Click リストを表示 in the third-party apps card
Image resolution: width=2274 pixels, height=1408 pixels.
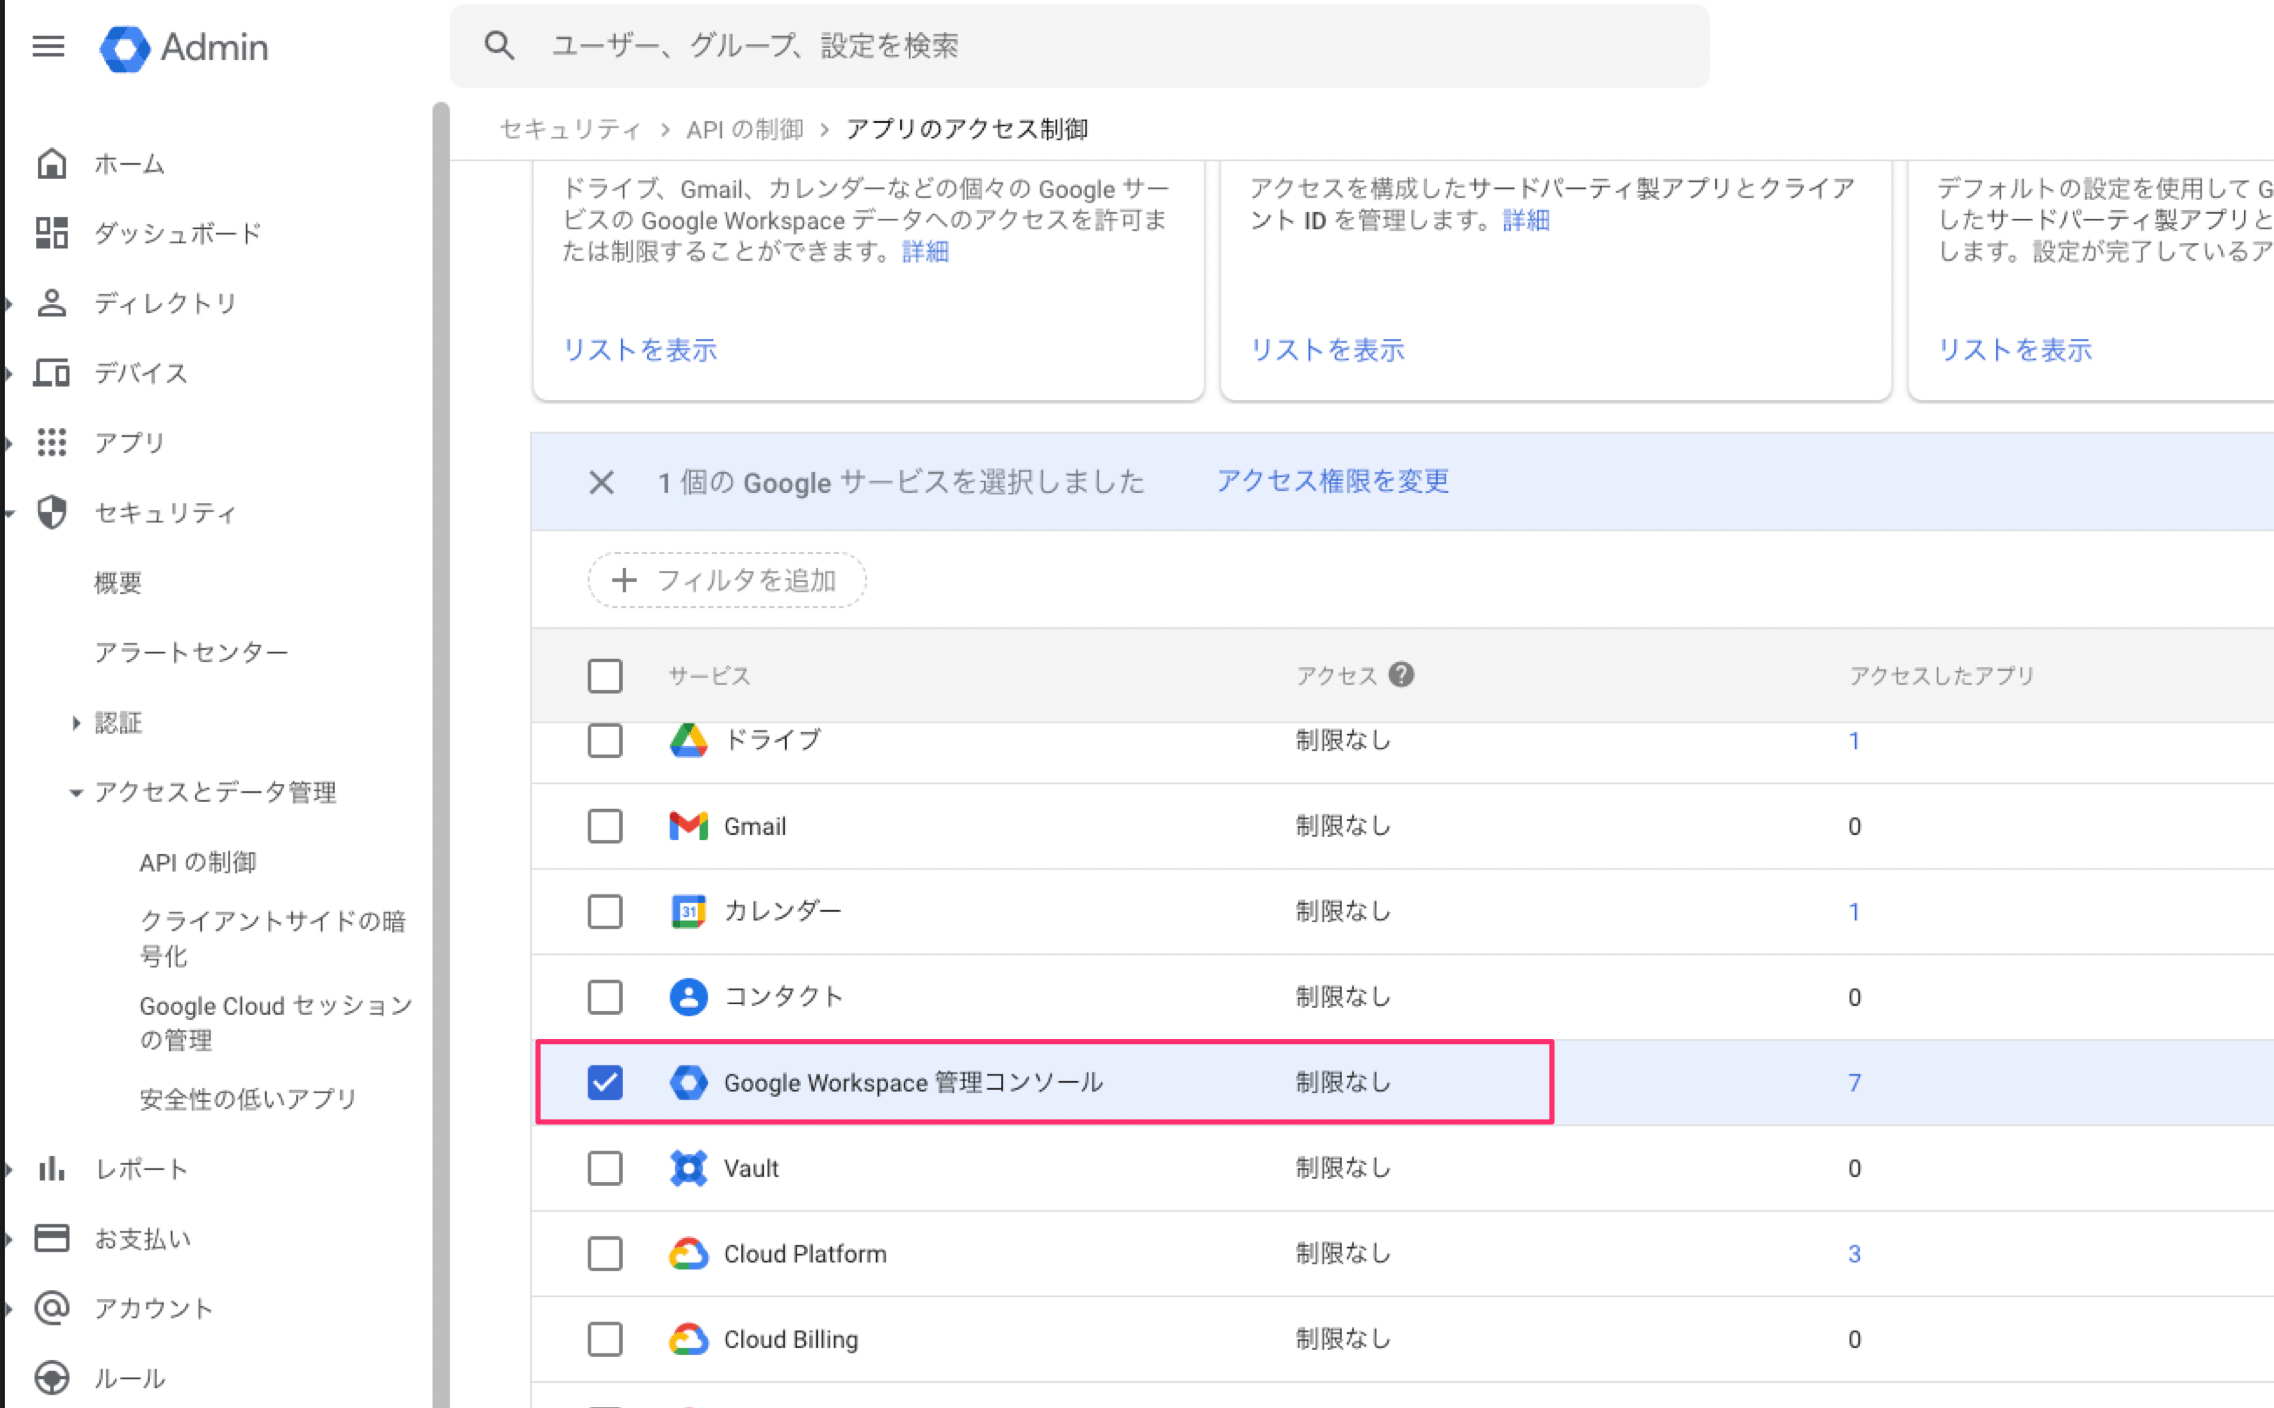(1328, 350)
